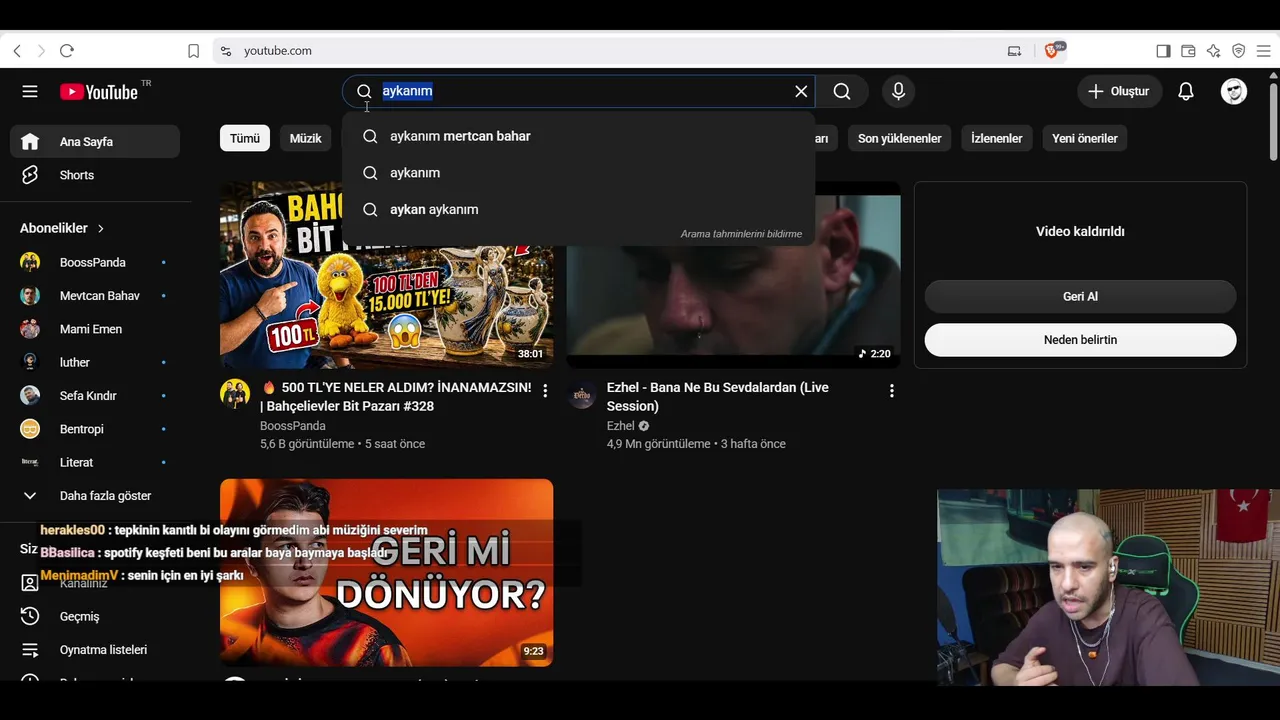Expand the Abonelikler section header
The width and height of the screenshot is (1280, 720).
pyautogui.click(x=63, y=228)
